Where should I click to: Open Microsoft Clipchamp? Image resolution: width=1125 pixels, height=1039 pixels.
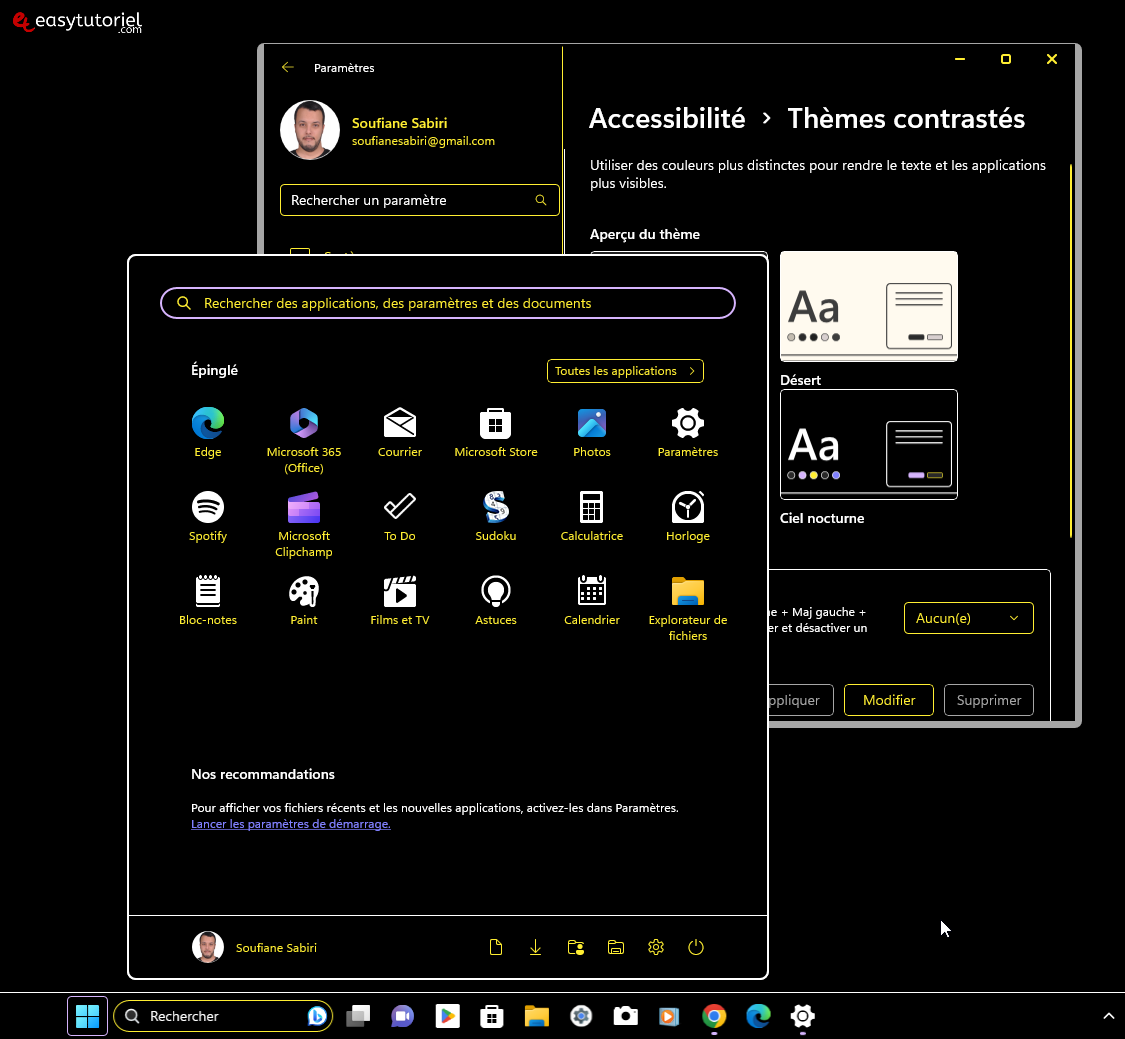click(x=303, y=524)
